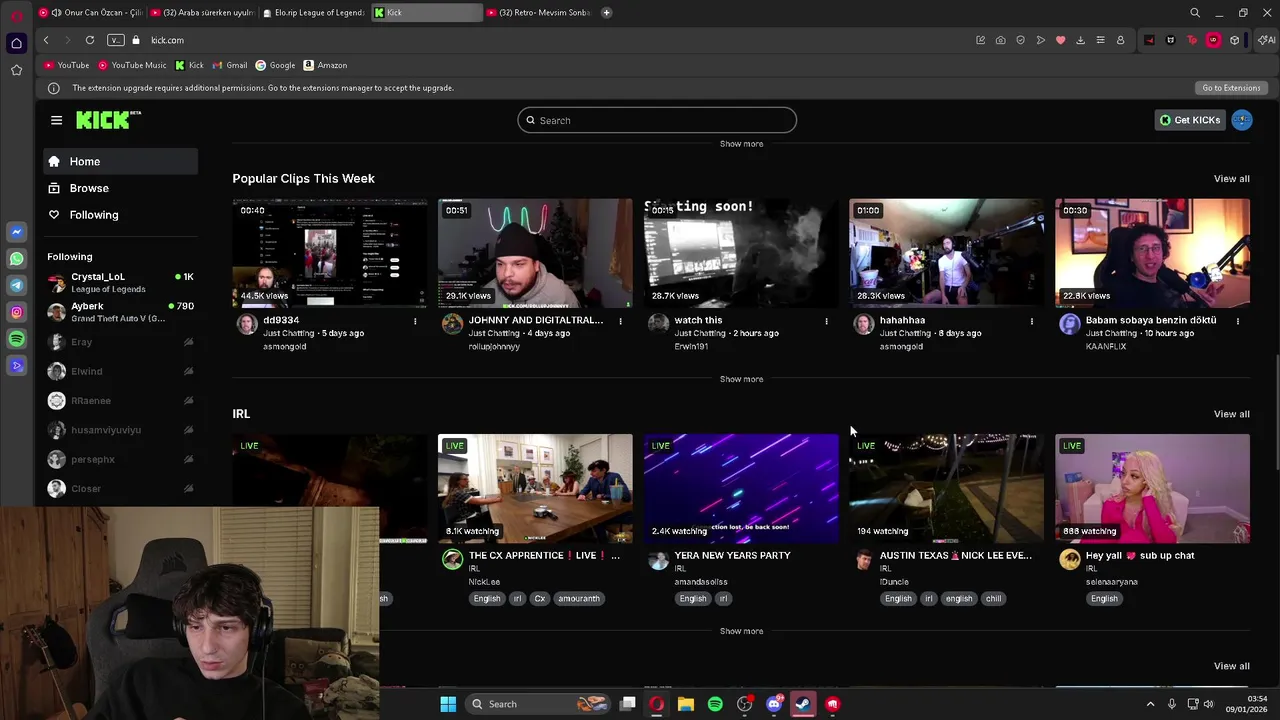The height and width of the screenshot is (720, 1280).
Task: Open options menu for dd9334 clip
Action: click(415, 321)
